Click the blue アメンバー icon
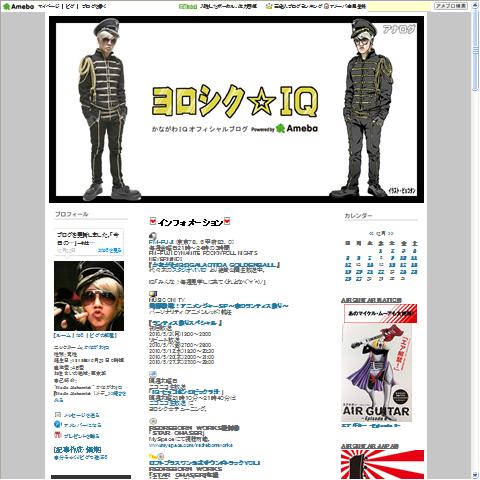 coord(58,425)
